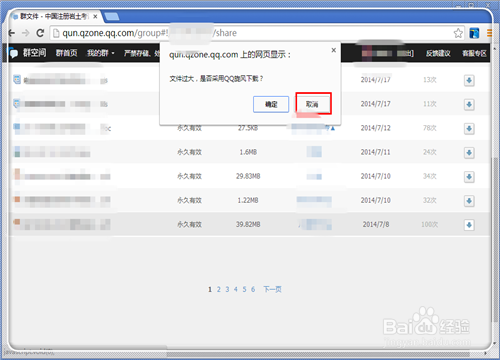Image resolution: width=500 pixels, height=360 pixels.
Task: Click the 34次 download count
Action: point(430,176)
